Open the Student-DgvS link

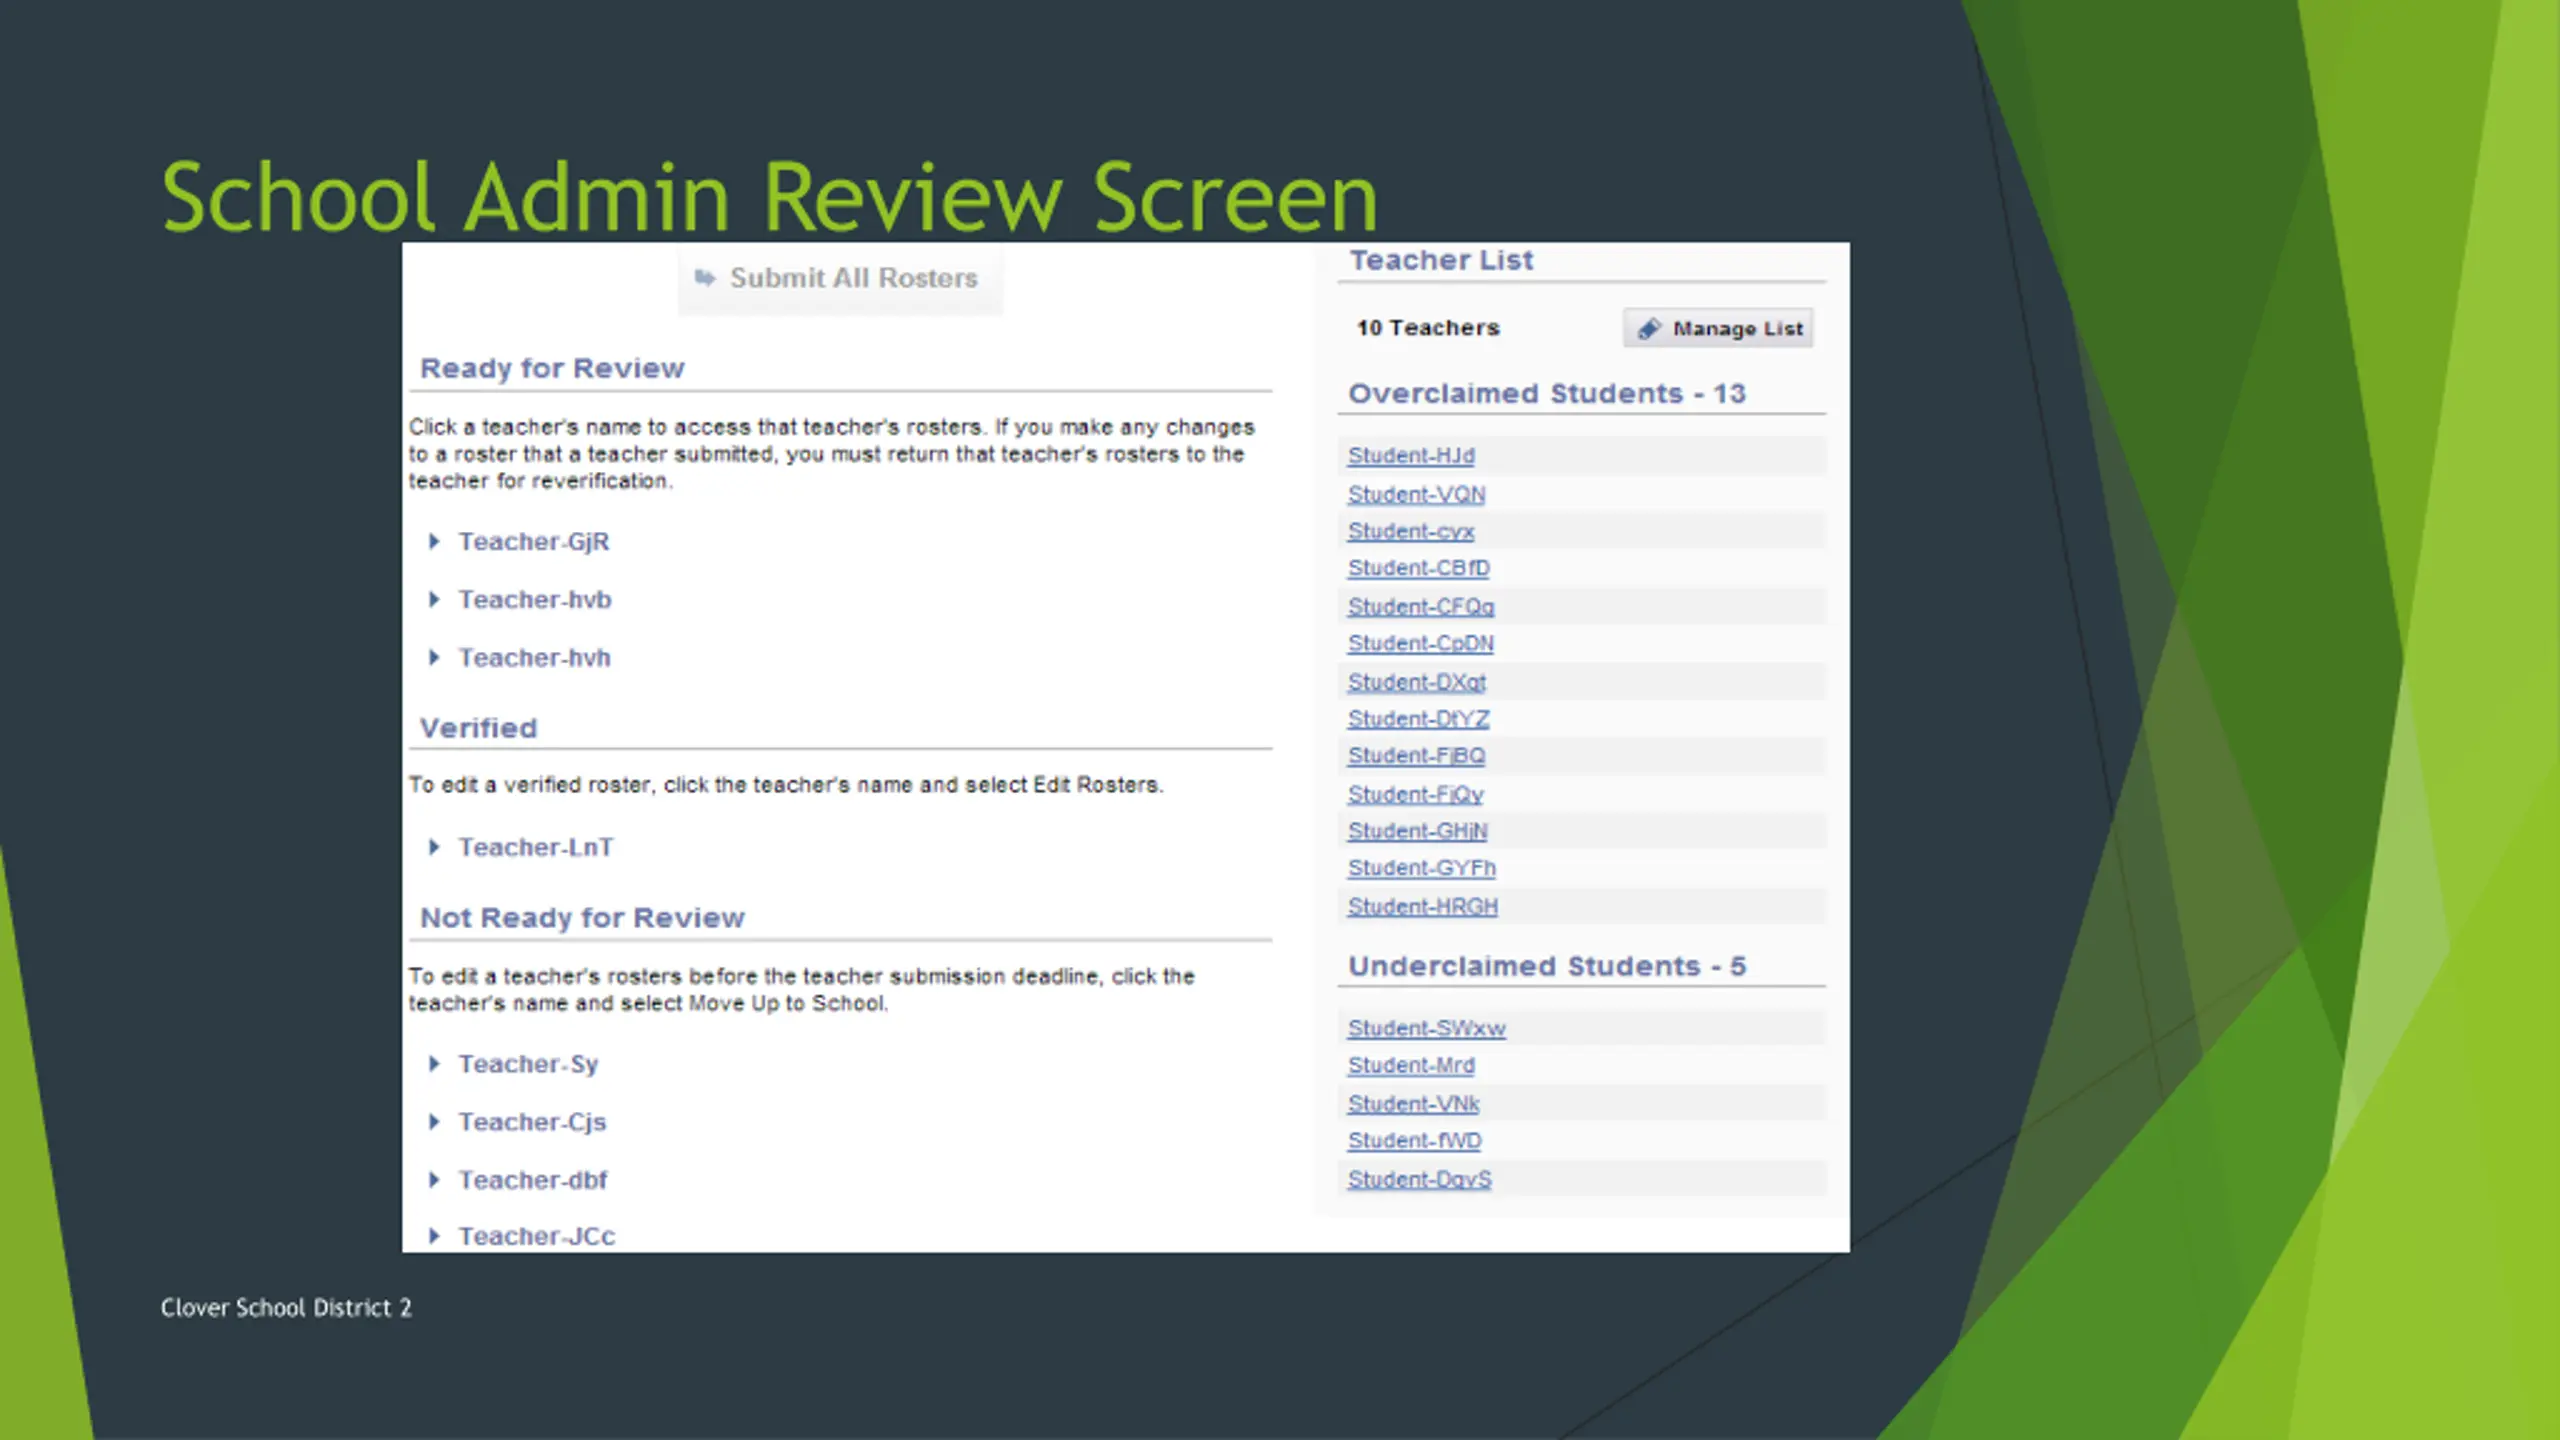(1419, 1180)
